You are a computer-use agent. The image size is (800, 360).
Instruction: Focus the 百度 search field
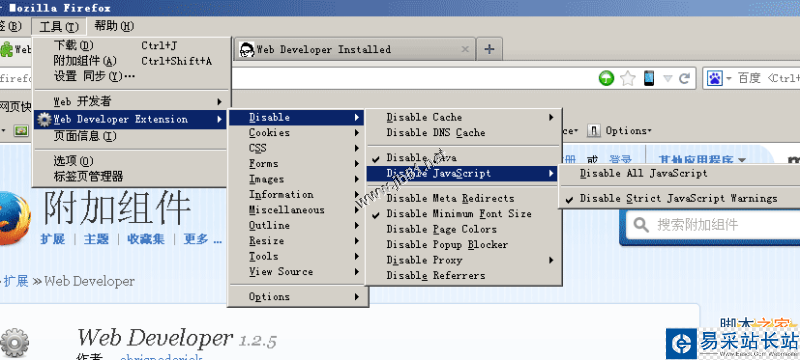tap(768, 79)
